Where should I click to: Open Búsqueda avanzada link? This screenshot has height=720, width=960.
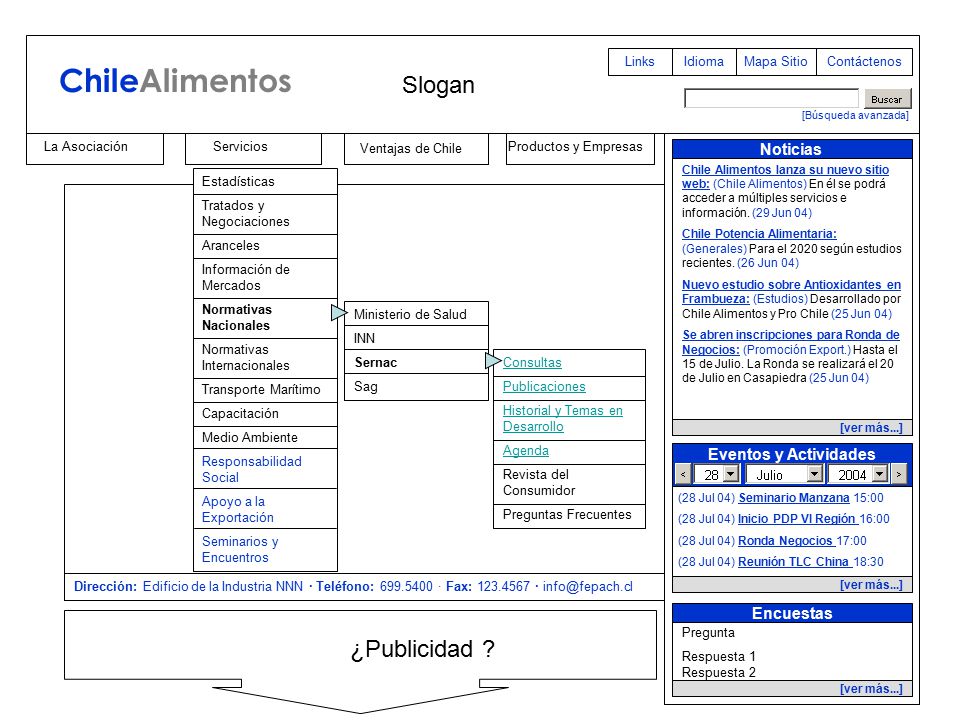pos(855,115)
